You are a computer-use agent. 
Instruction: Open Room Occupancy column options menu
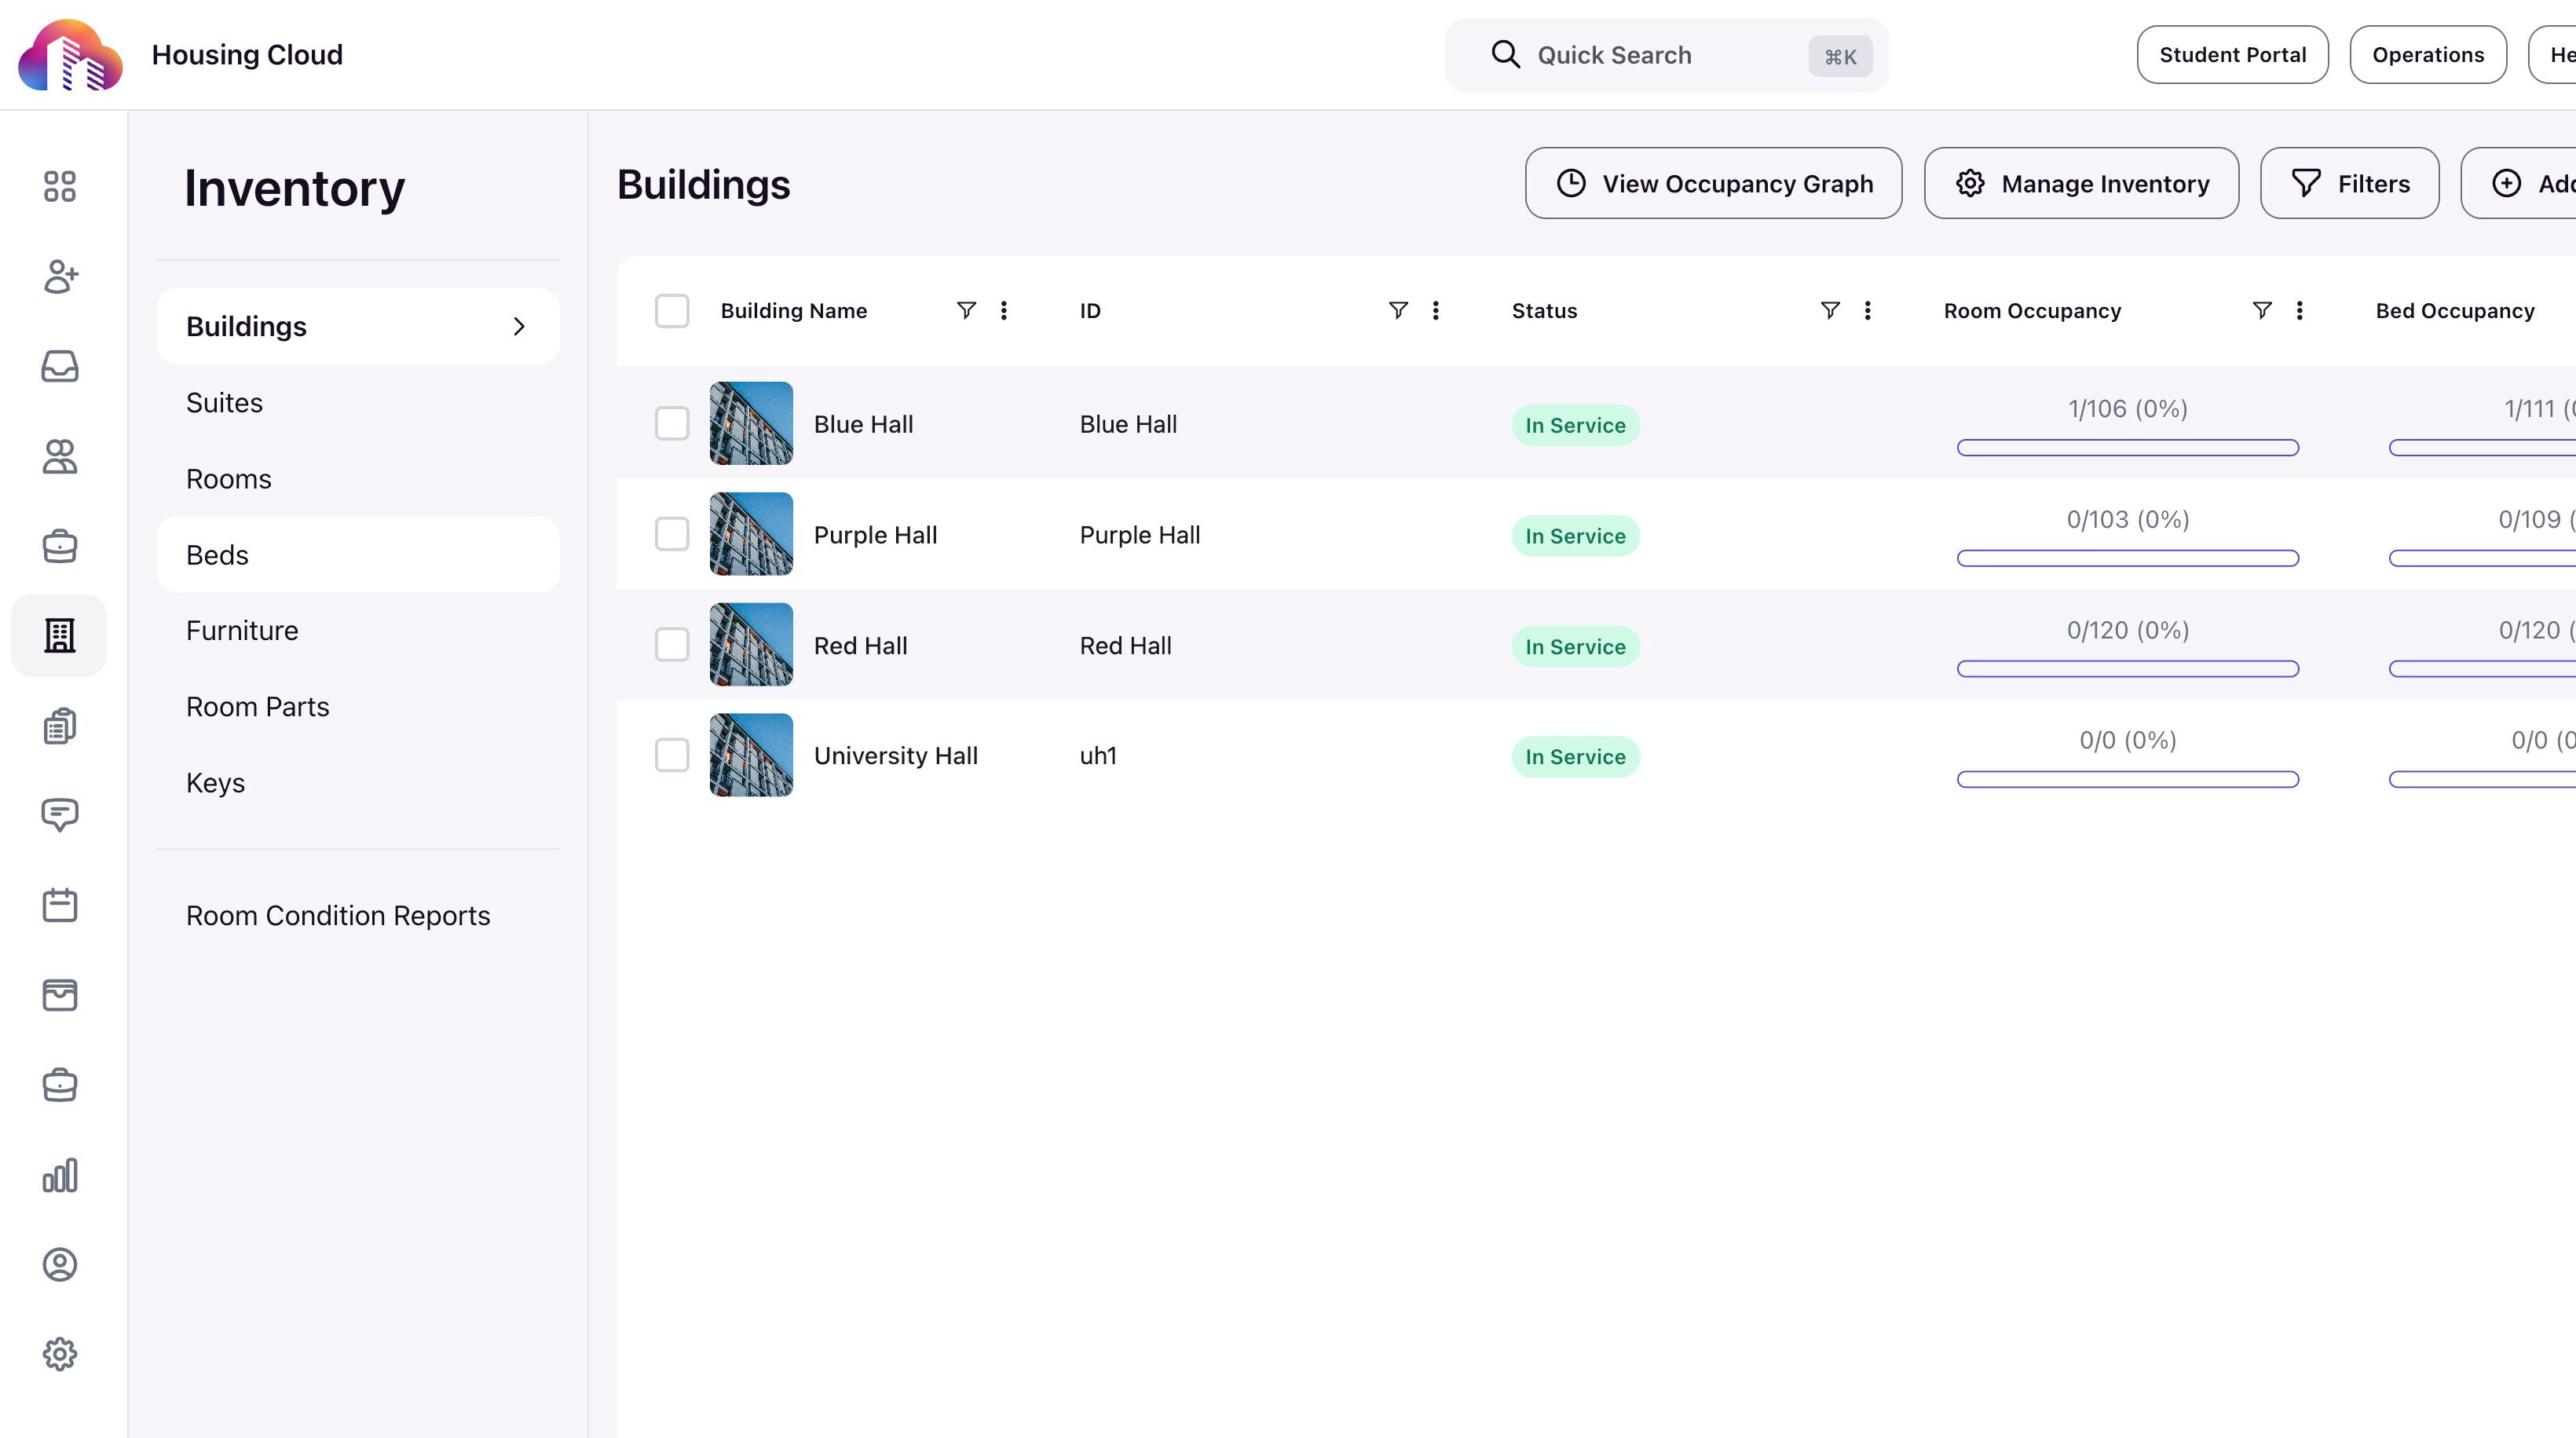[x=2299, y=310]
